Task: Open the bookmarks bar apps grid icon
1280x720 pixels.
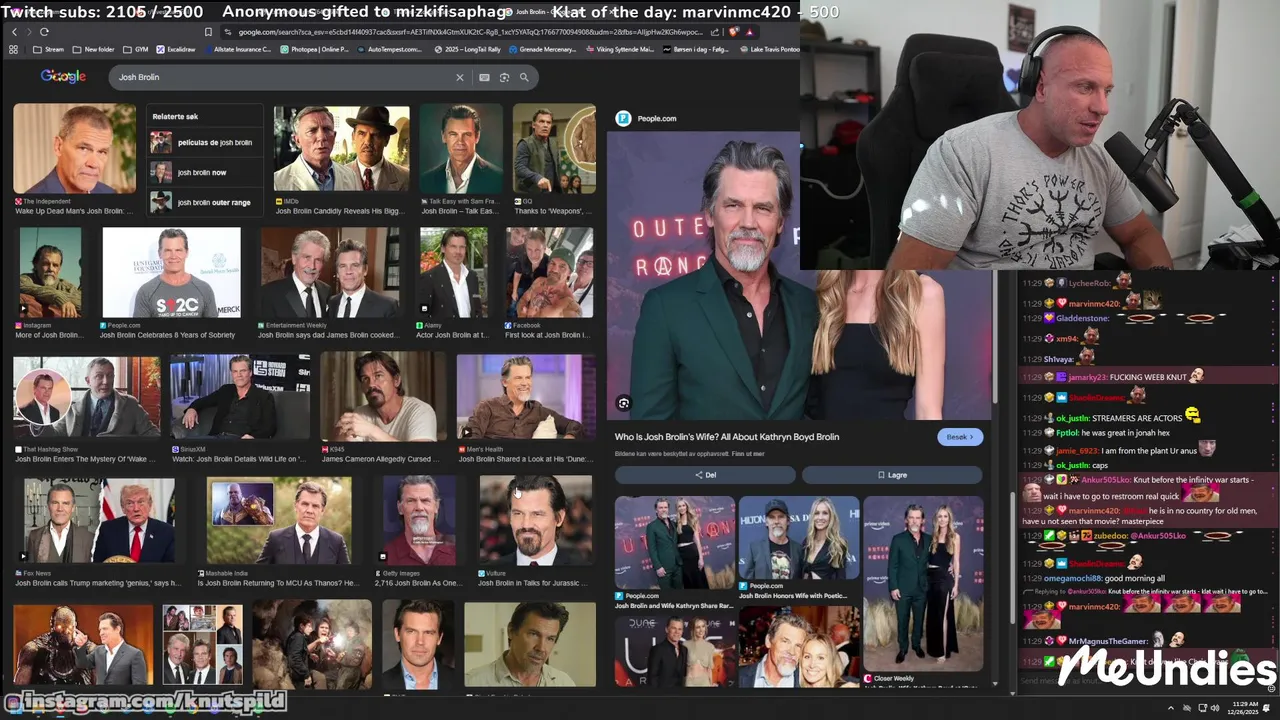Action: 14,49
